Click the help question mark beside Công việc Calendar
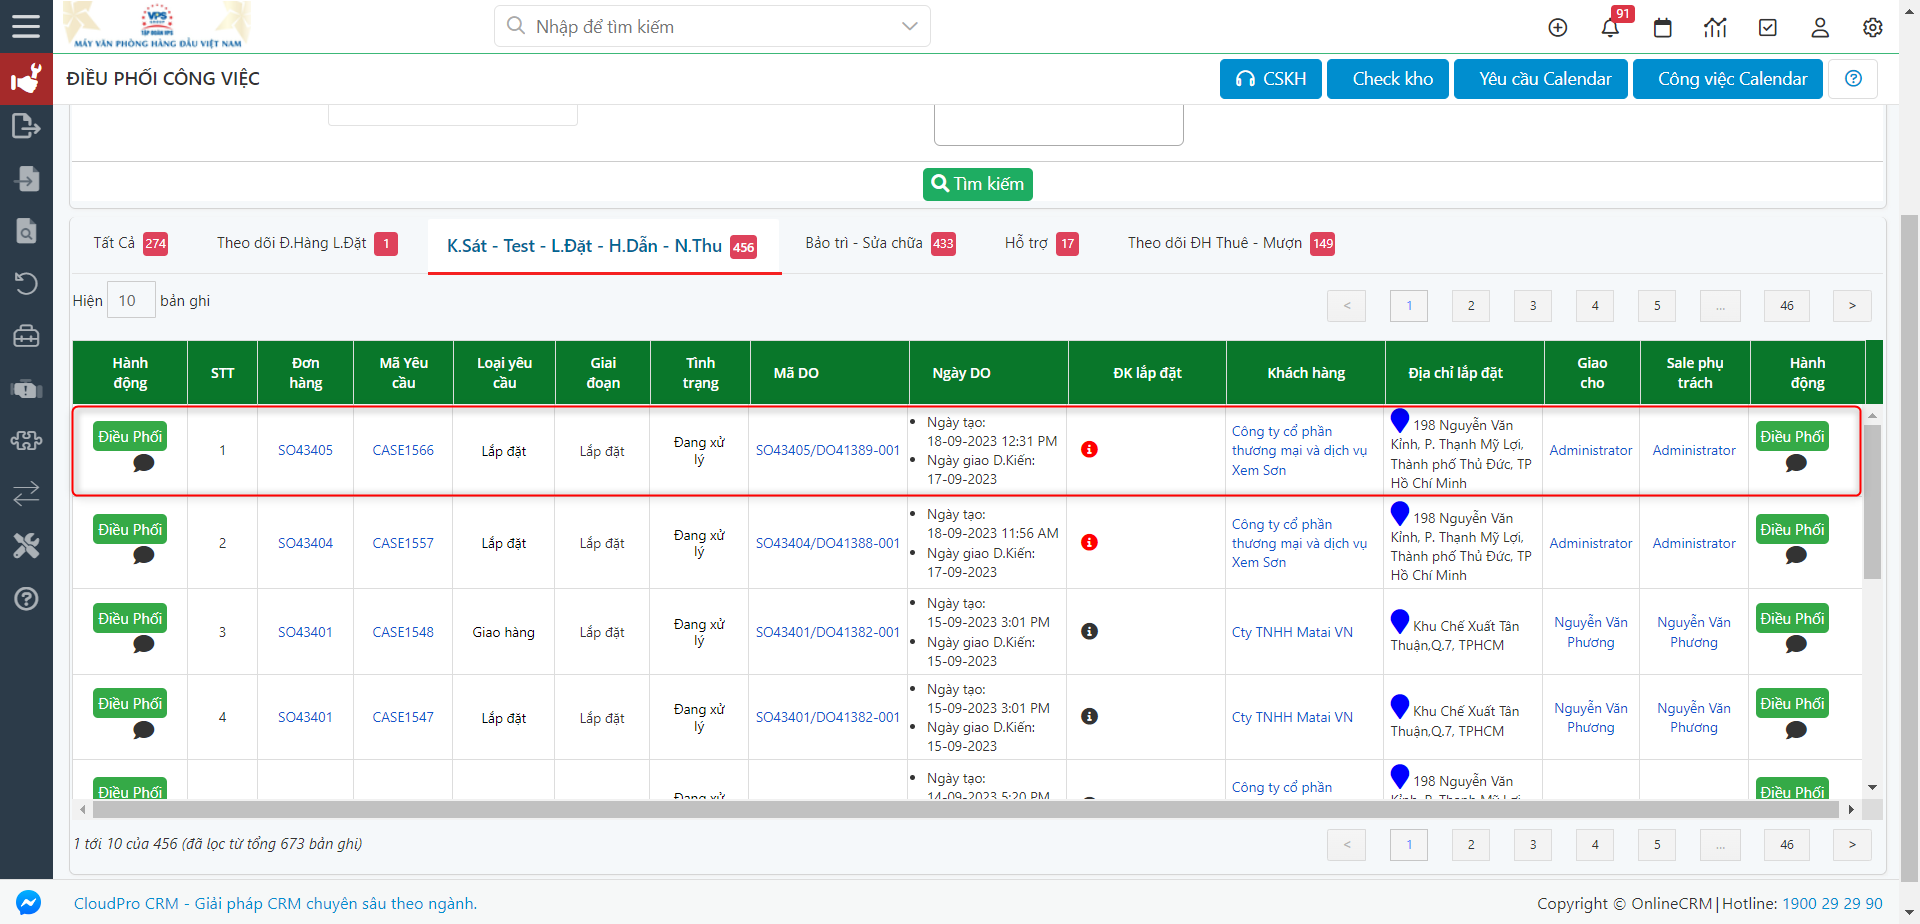The width and height of the screenshot is (1920, 924). [x=1853, y=79]
